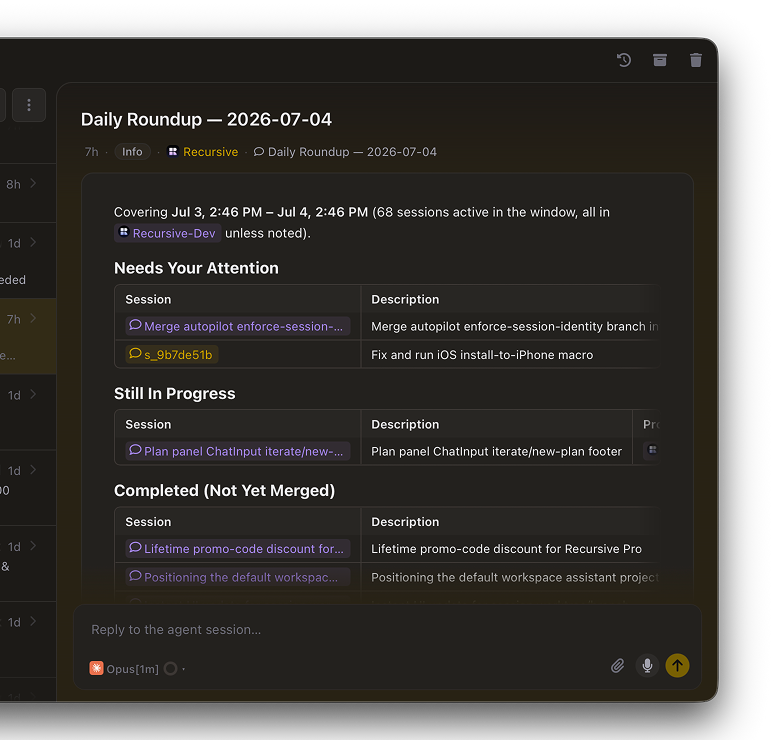This screenshot has height=740, width=774.
Task: Open the Opus[1m] model selector
Action: point(124,668)
